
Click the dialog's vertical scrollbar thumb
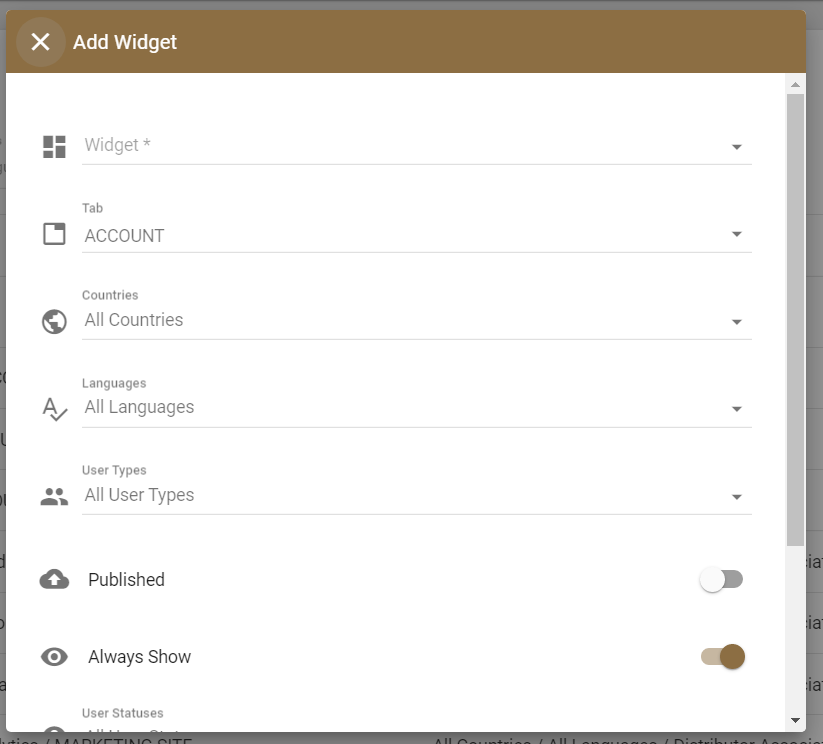coord(795,320)
